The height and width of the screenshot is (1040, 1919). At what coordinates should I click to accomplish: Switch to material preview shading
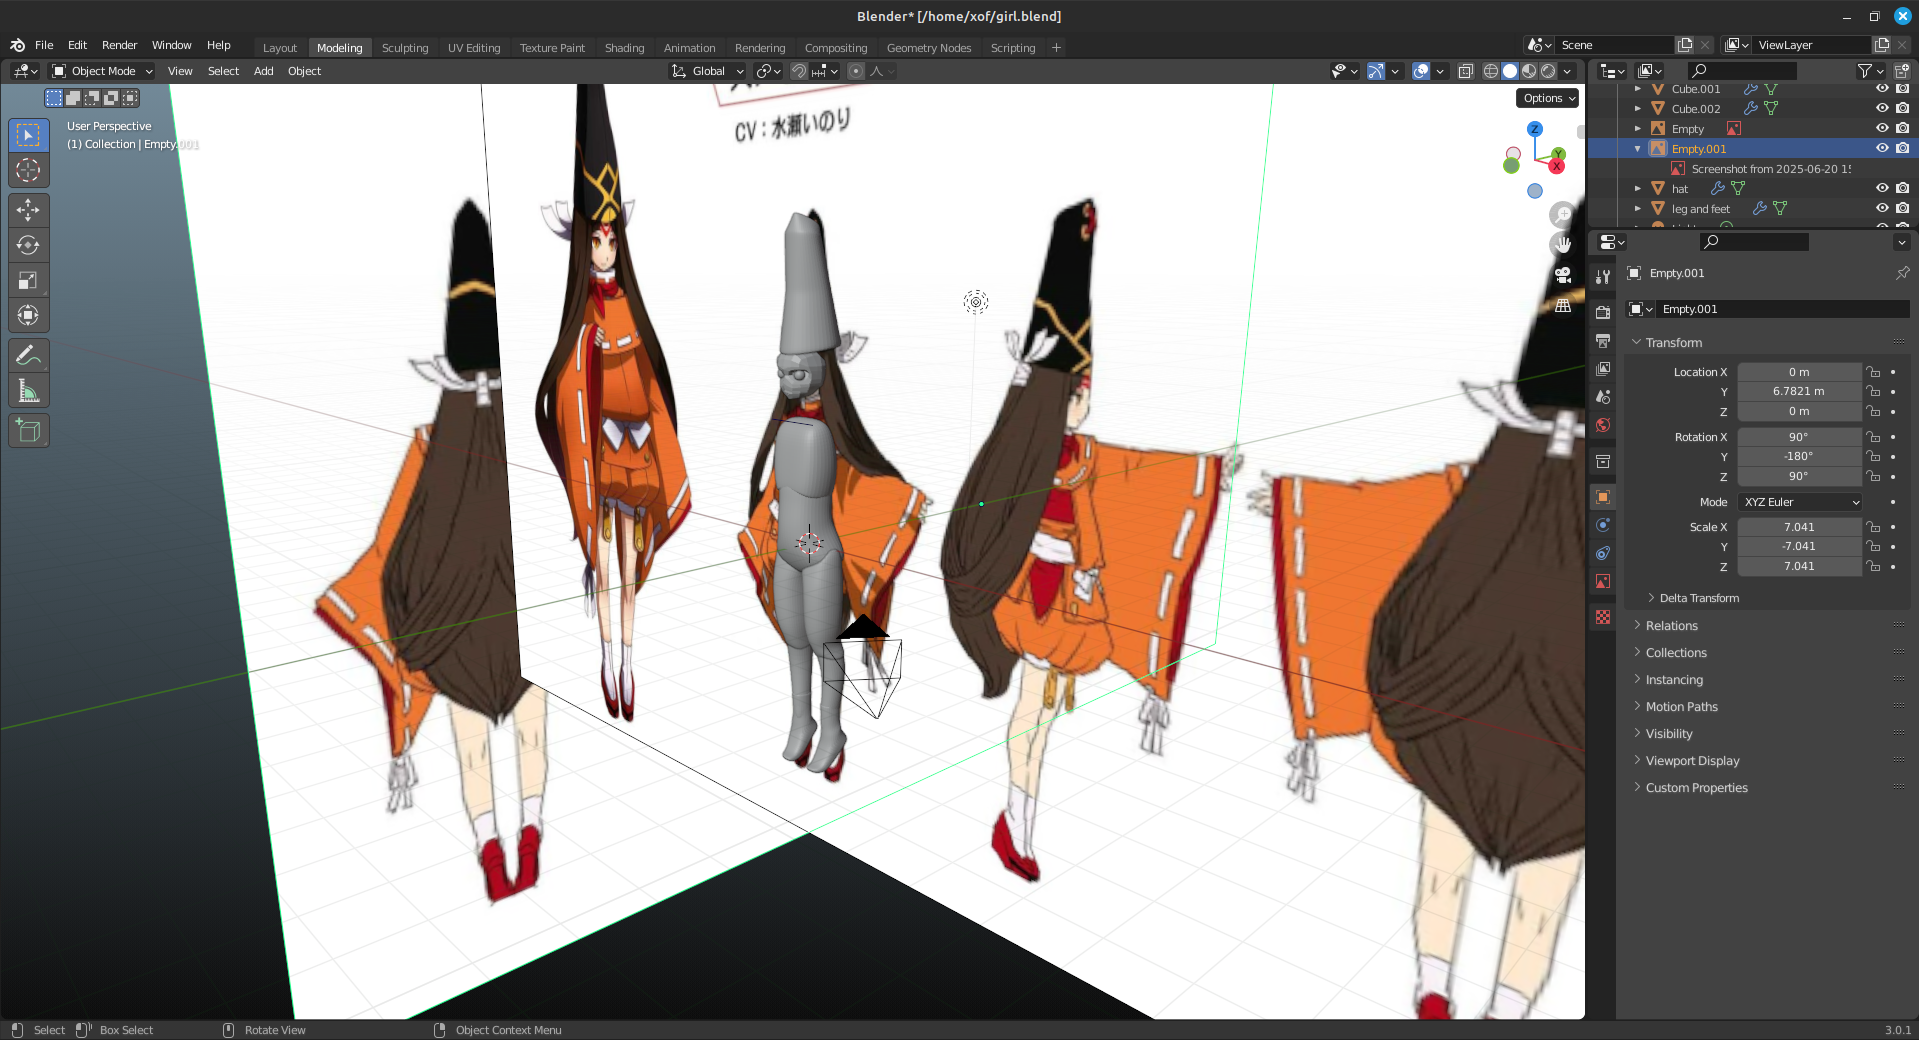point(1529,71)
